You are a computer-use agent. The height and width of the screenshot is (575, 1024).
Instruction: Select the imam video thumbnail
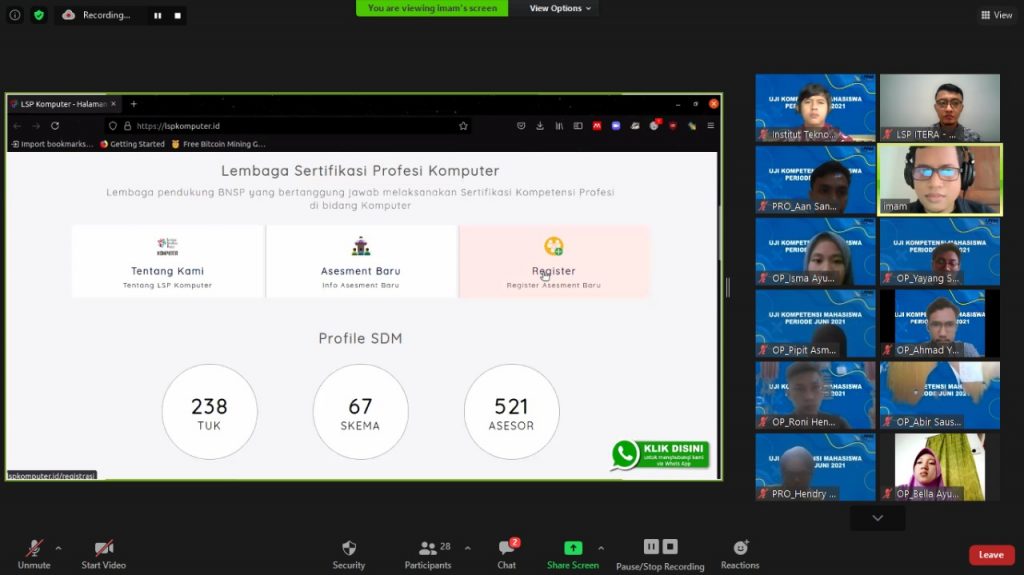pyautogui.click(x=940, y=180)
